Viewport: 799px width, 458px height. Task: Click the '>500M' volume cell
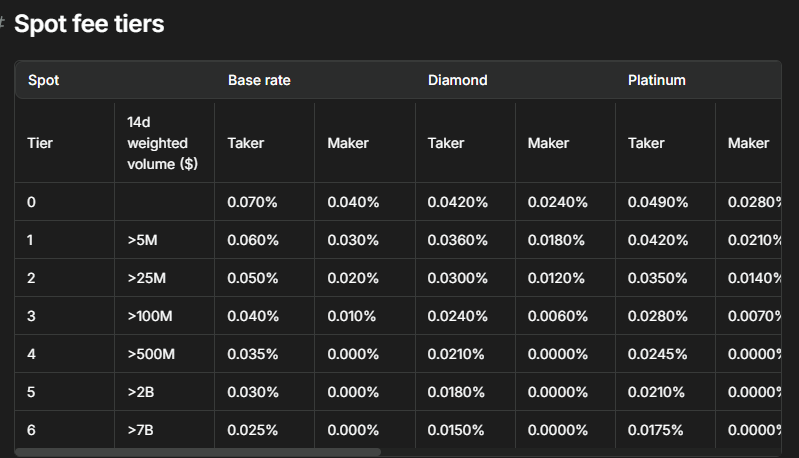151,354
